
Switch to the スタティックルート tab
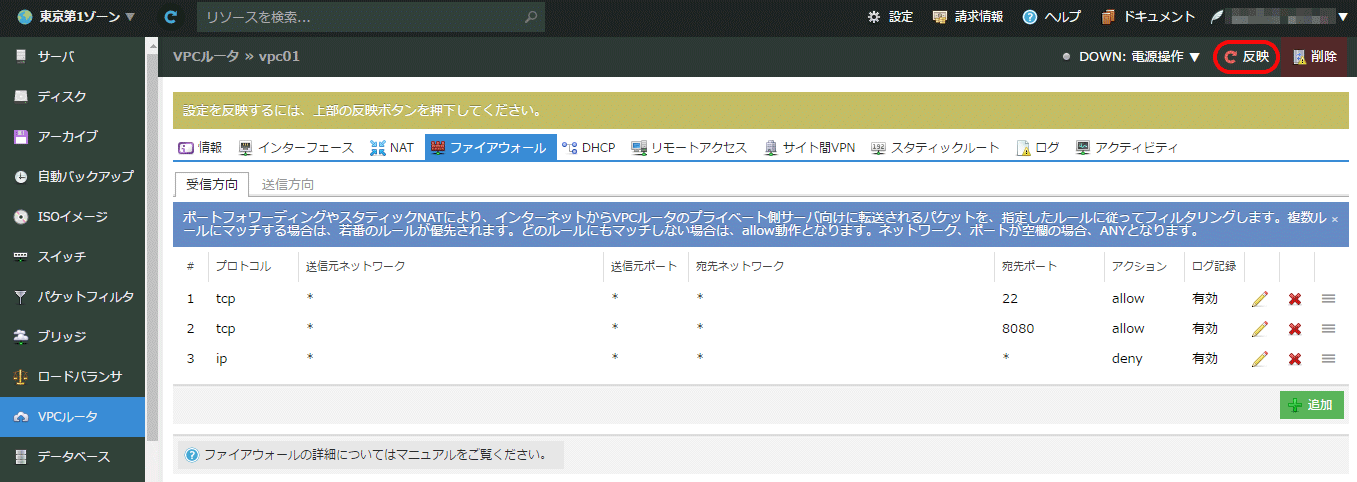(x=935, y=147)
